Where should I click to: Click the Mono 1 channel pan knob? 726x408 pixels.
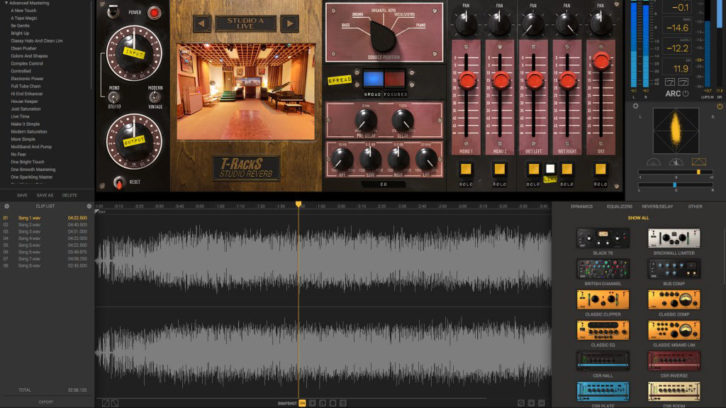(x=466, y=23)
